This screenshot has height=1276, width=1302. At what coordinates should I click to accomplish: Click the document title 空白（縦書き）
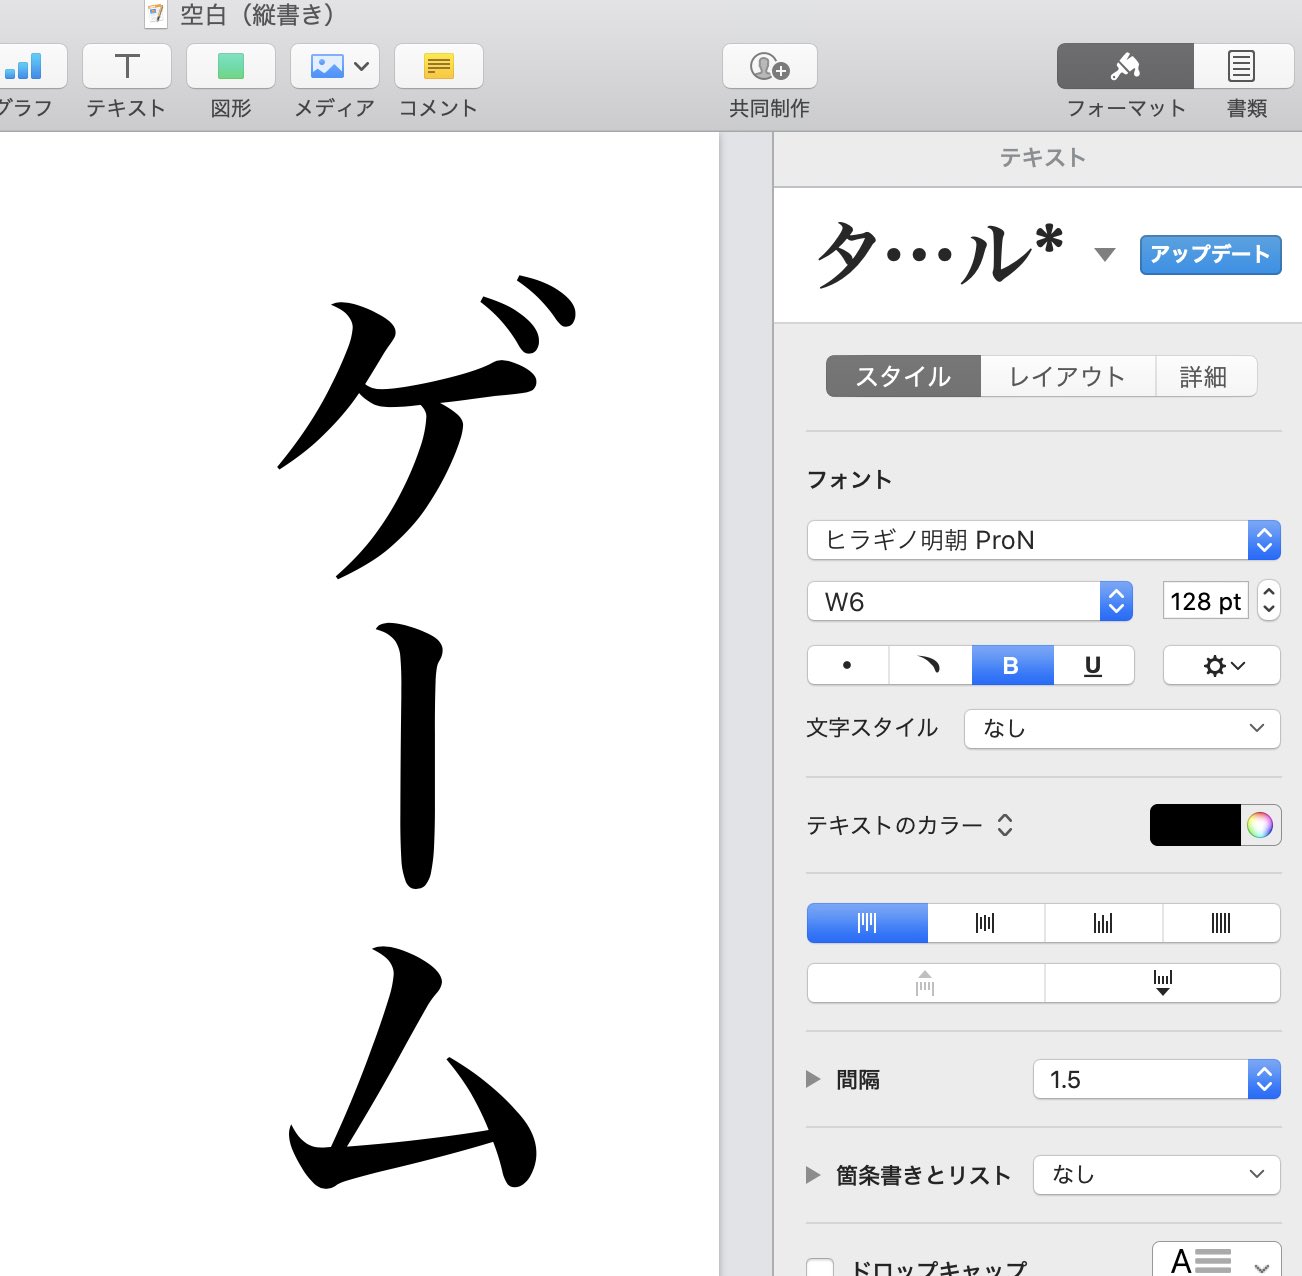[x=259, y=15]
